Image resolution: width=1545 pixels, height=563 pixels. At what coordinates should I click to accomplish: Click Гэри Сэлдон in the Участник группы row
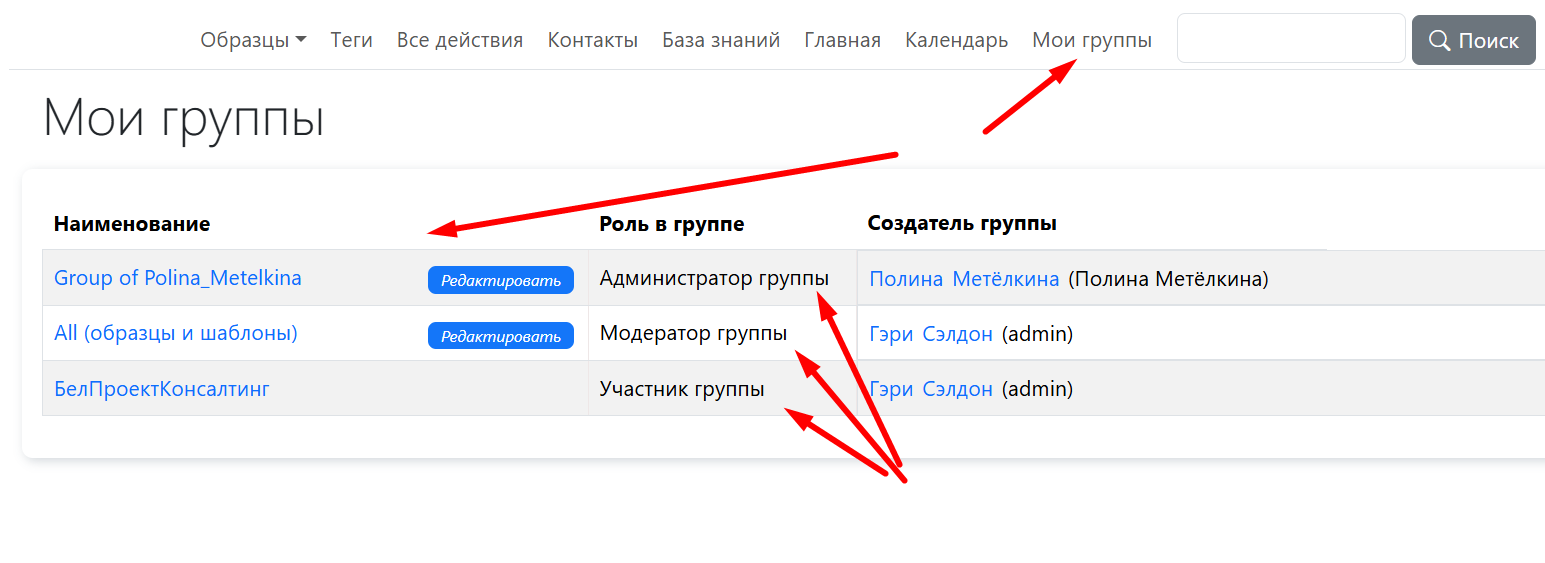click(x=931, y=389)
